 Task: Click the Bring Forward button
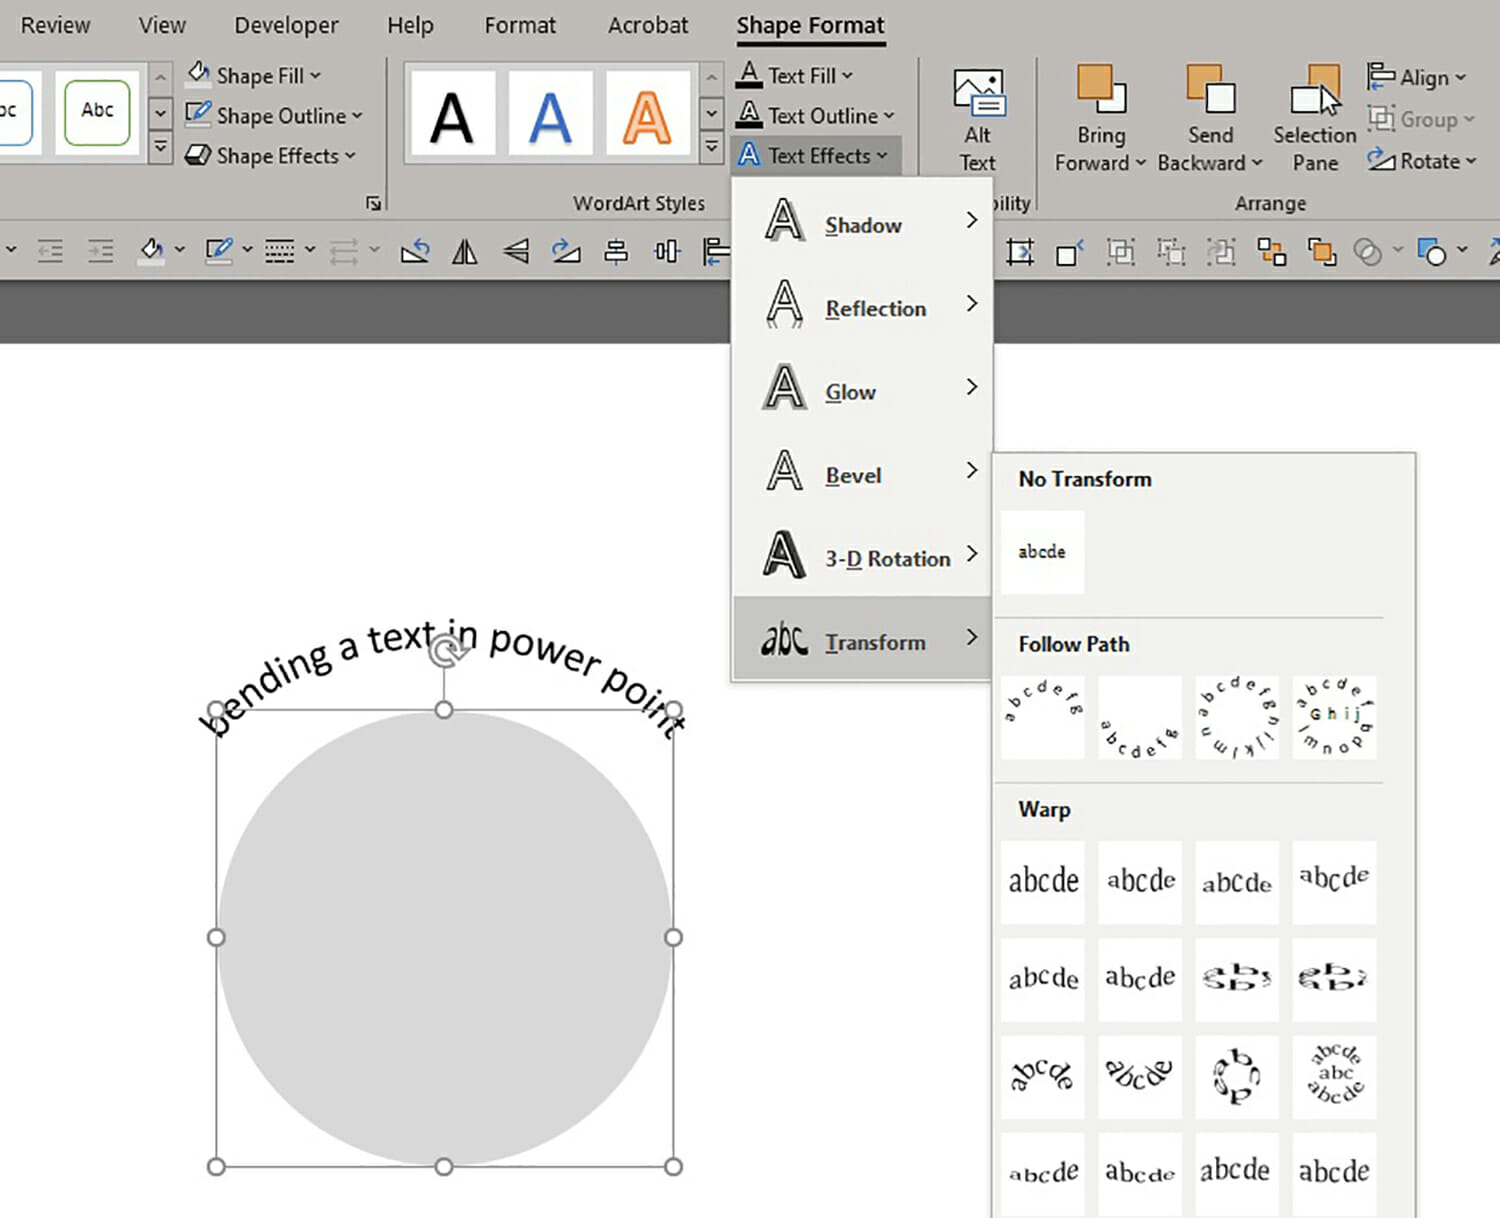pos(1100,115)
